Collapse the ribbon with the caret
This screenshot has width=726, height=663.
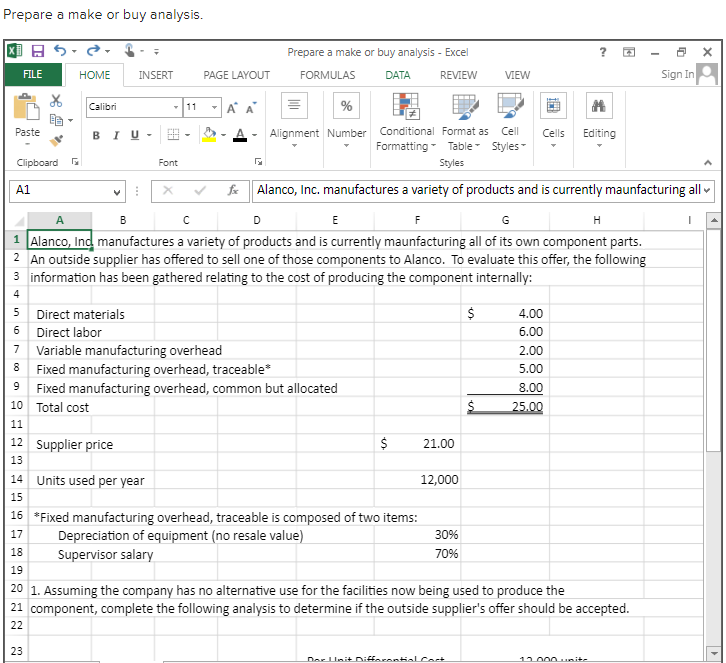click(x=707, y=163)
